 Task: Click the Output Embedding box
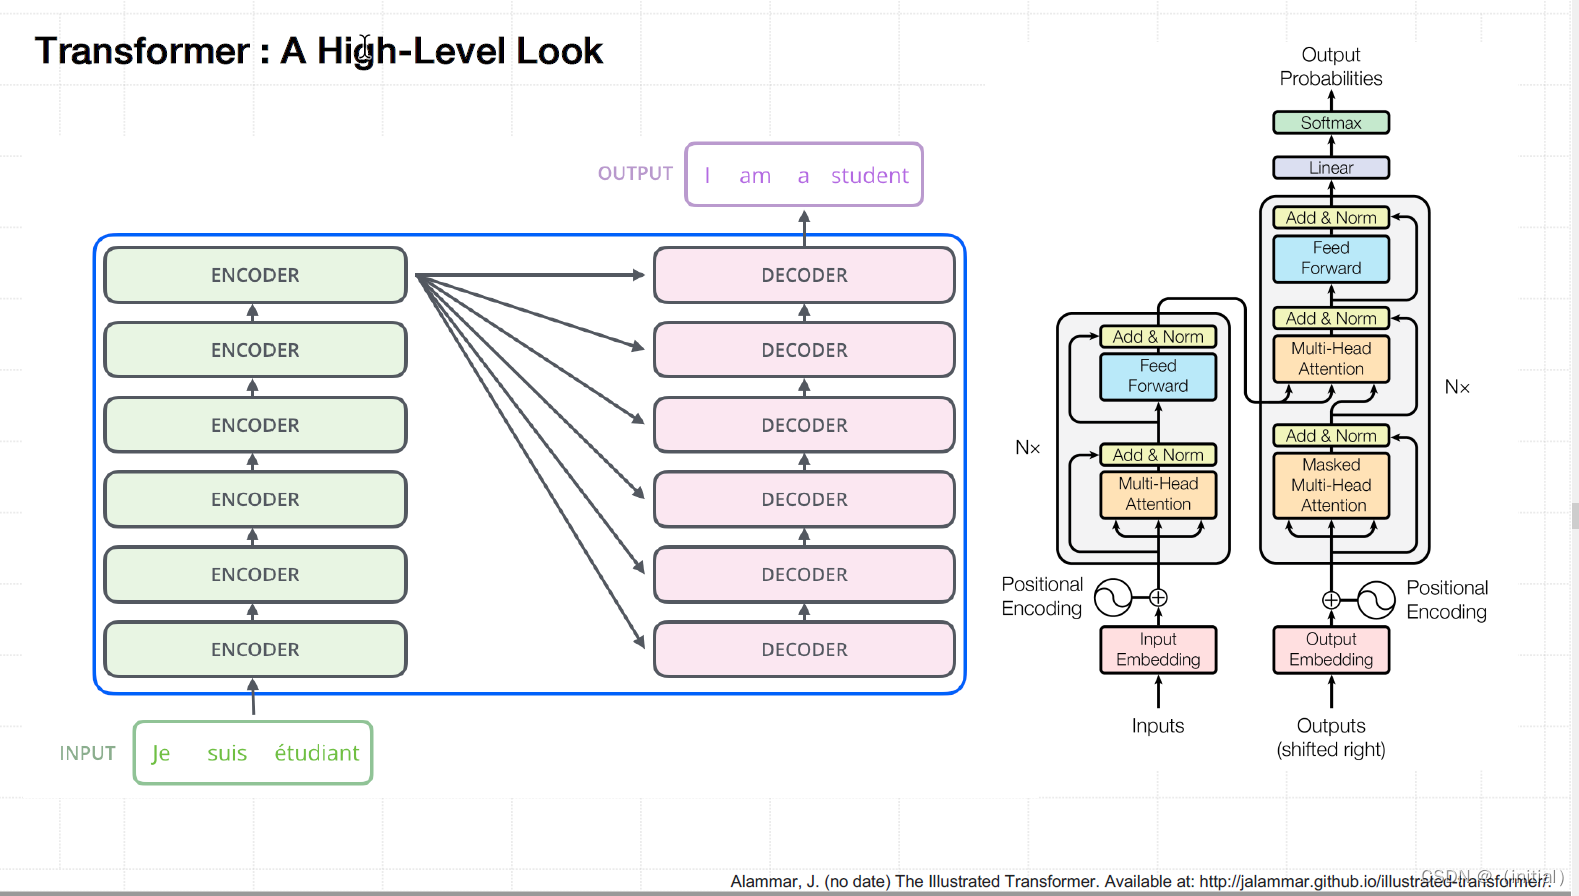click(1331, 649)
